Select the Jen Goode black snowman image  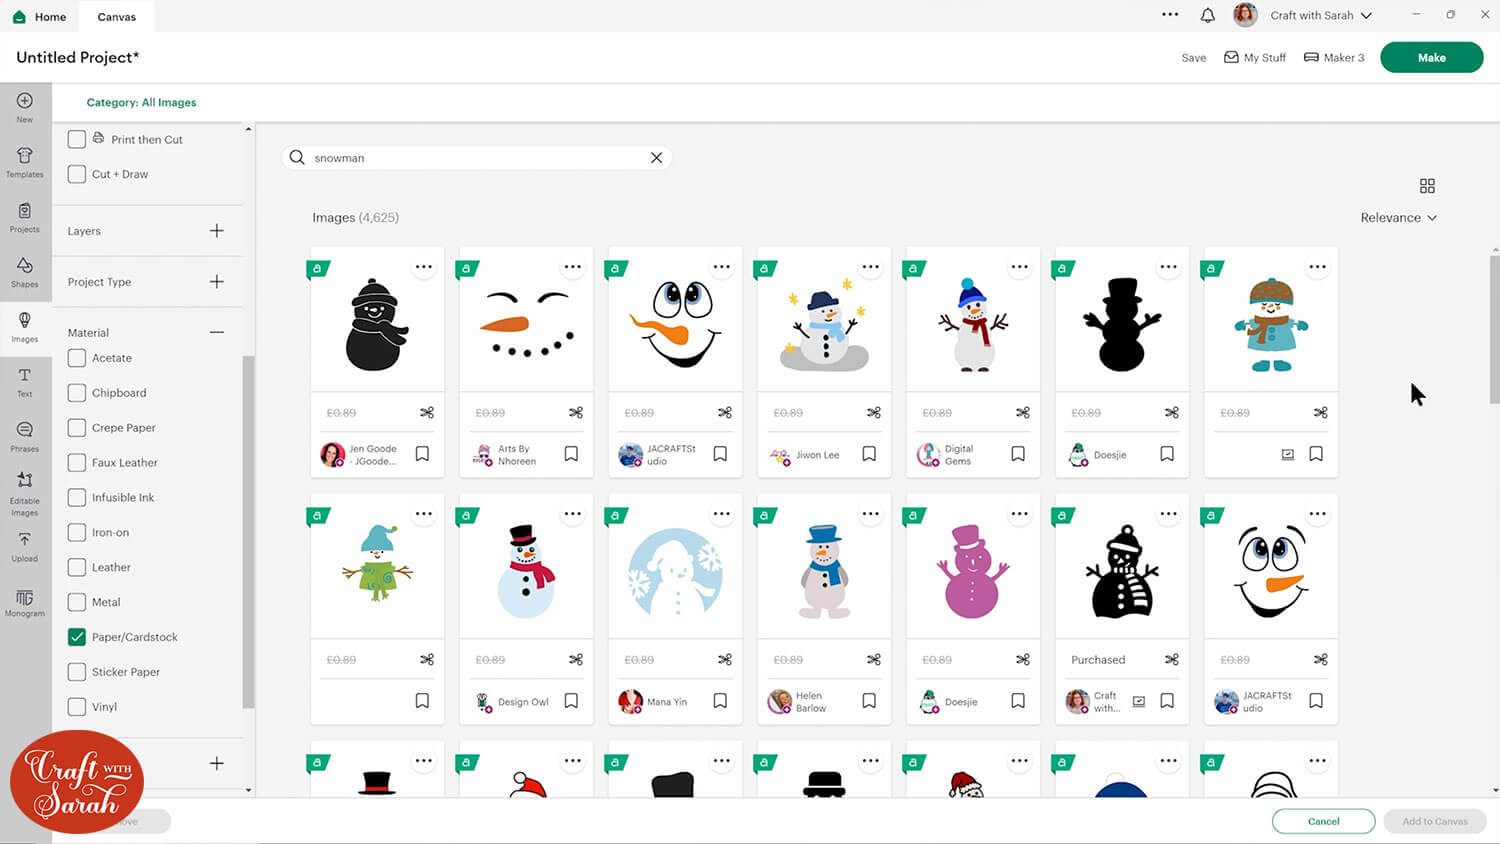377,324
